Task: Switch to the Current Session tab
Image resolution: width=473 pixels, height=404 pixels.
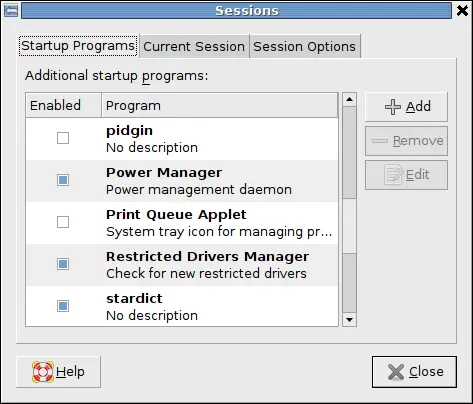Action: click(194, 46)
